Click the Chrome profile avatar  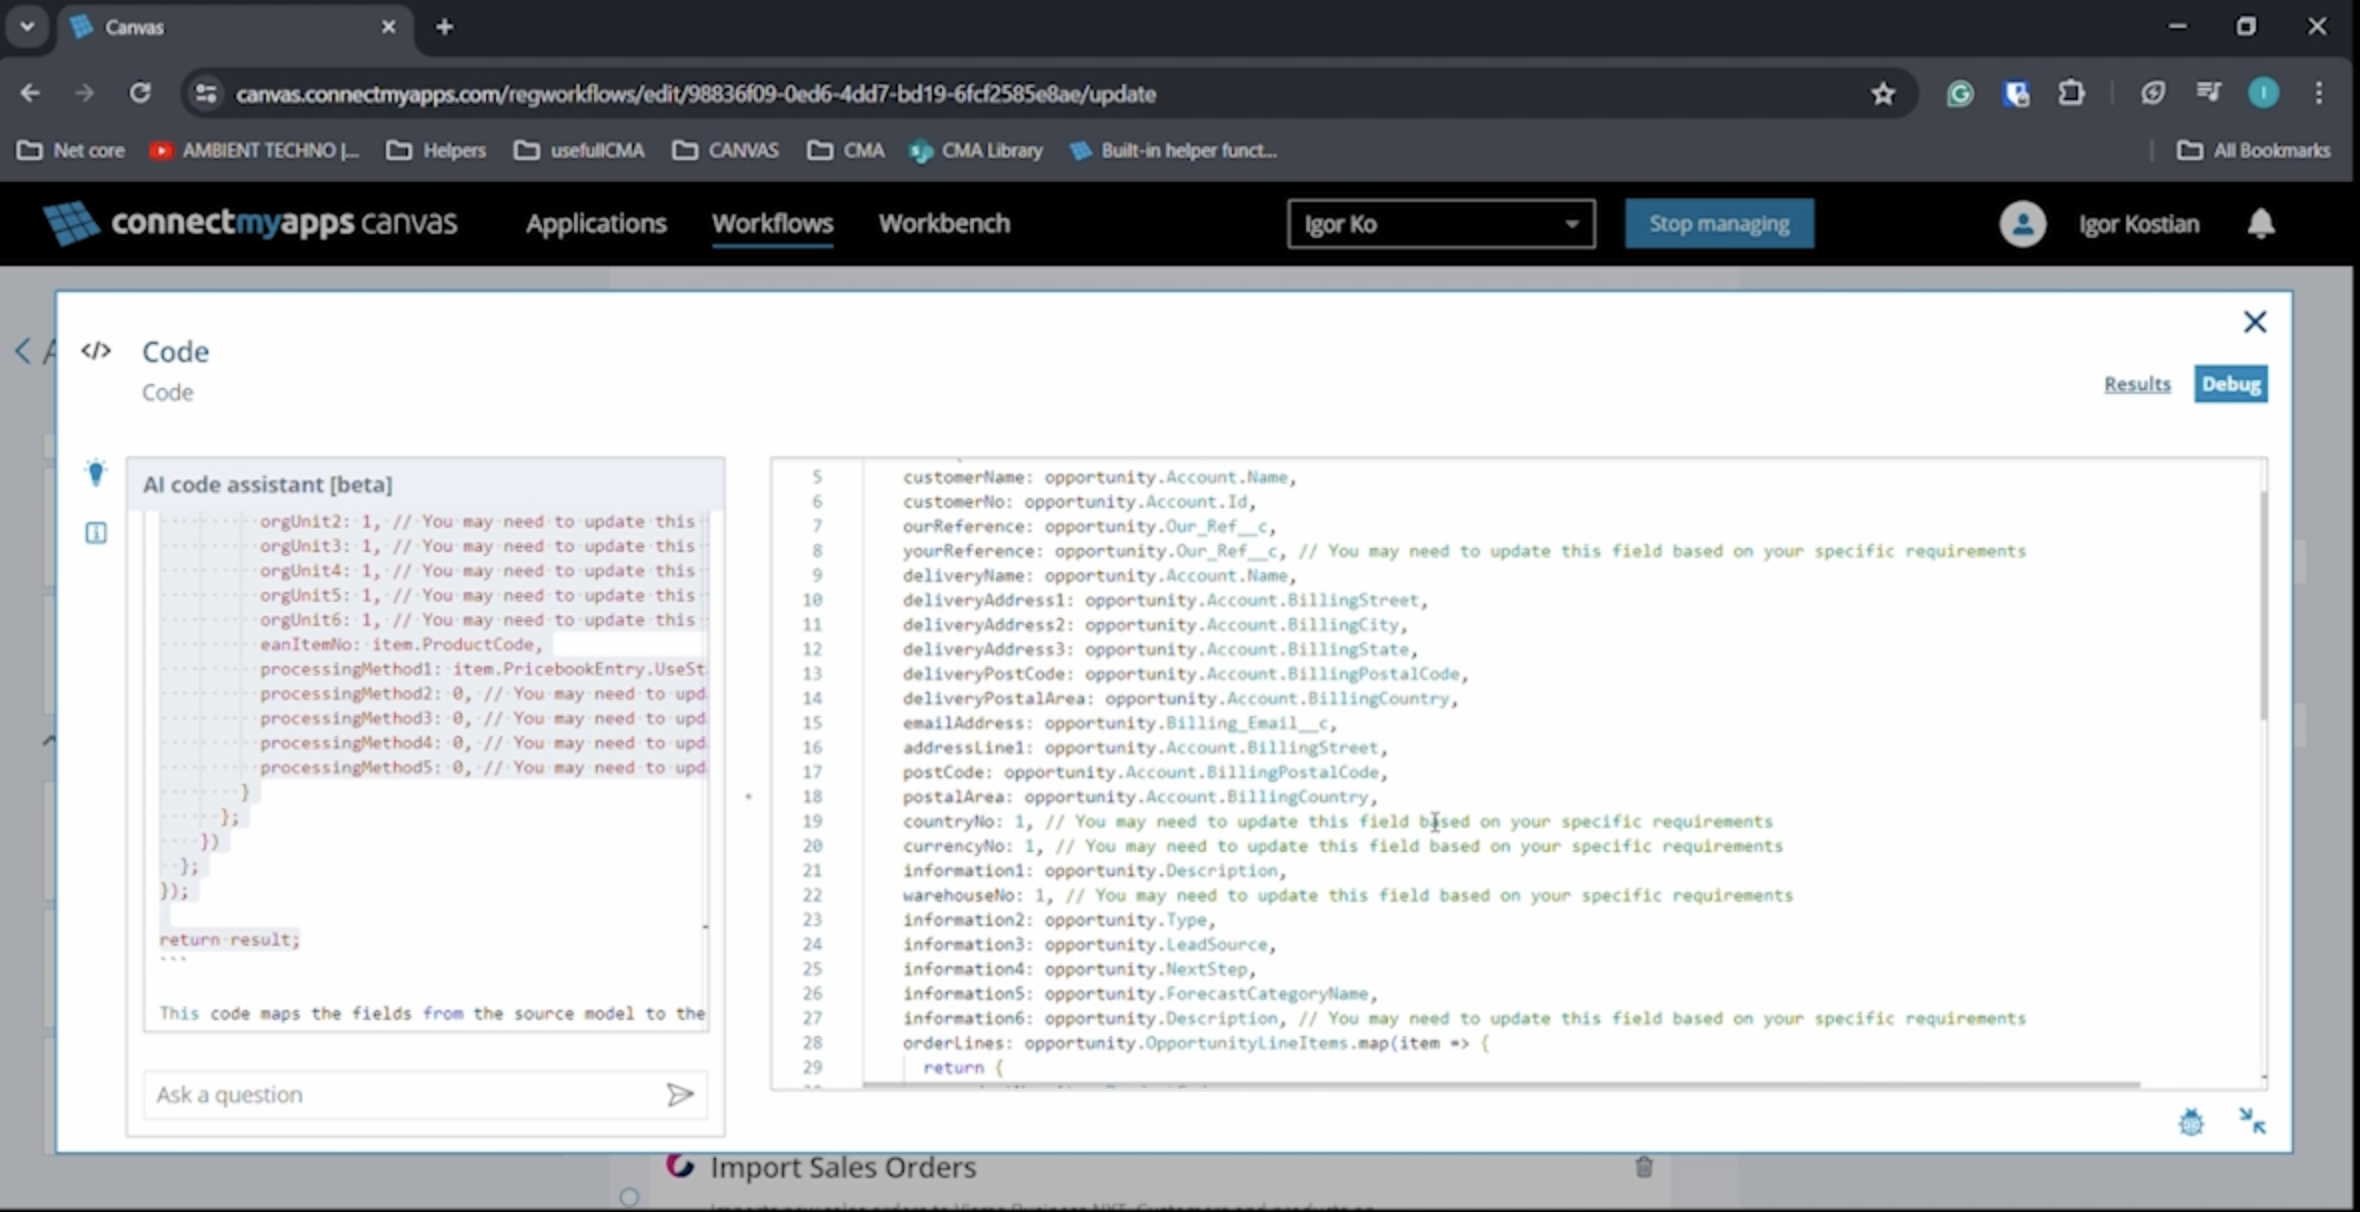[2264, 94]
